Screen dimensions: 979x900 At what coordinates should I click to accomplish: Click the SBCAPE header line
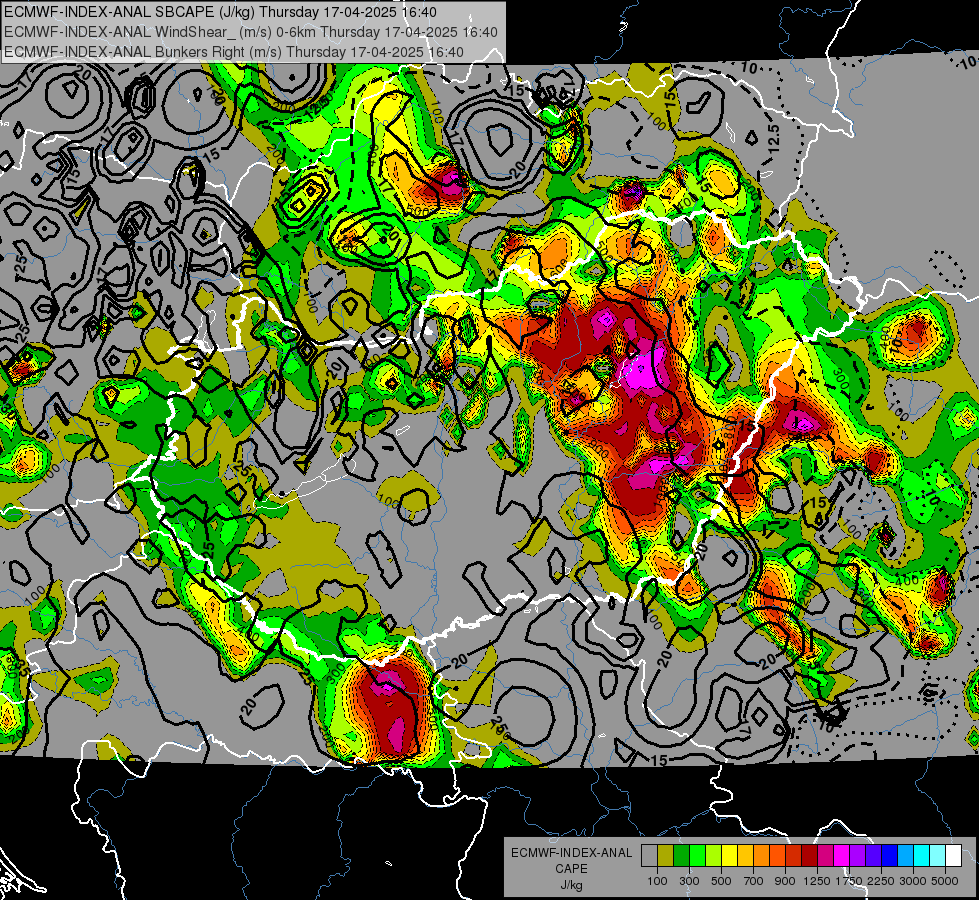(x=220, y=12)
